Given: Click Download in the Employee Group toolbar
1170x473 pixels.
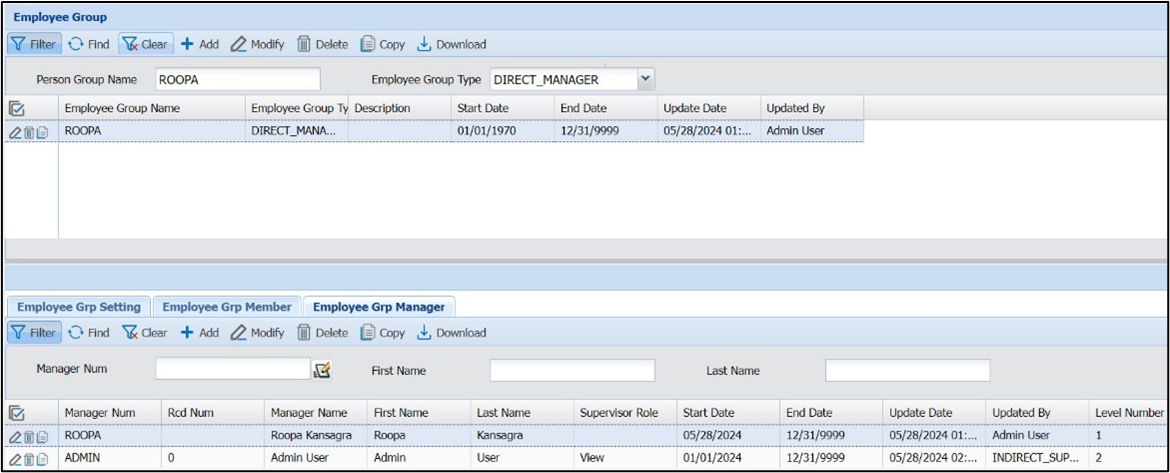Looking at the screenshot, I should (x=451, y=44).
